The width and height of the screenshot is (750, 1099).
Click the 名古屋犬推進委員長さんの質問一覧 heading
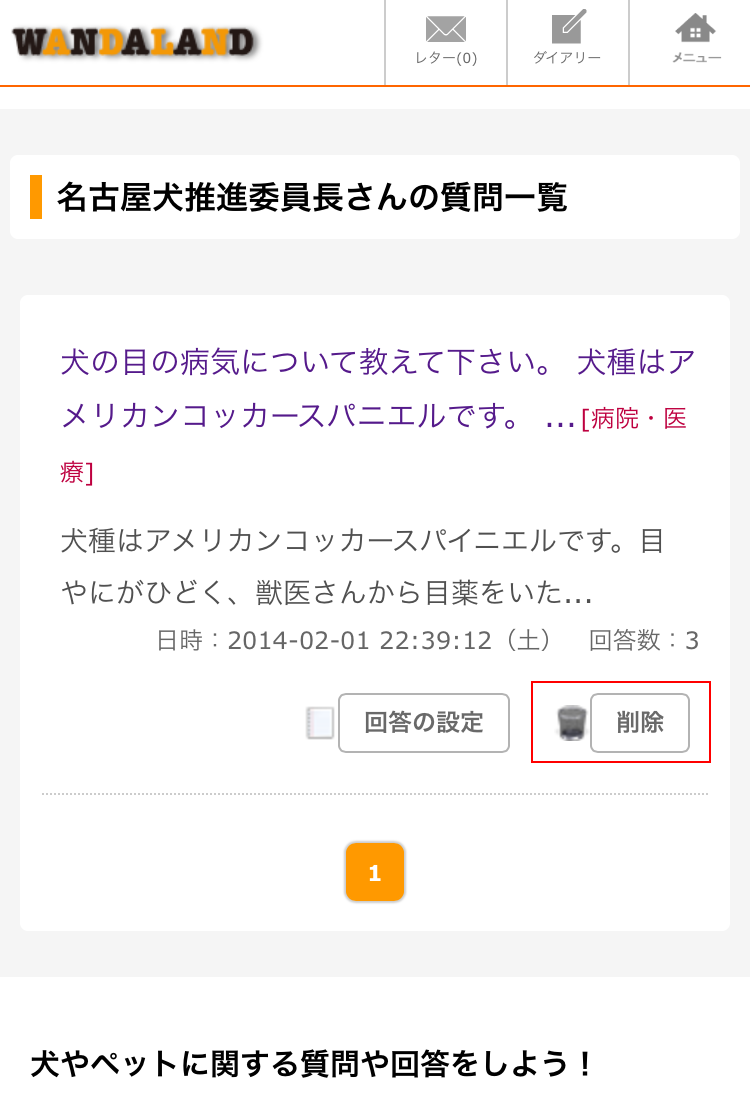point(312,197)
